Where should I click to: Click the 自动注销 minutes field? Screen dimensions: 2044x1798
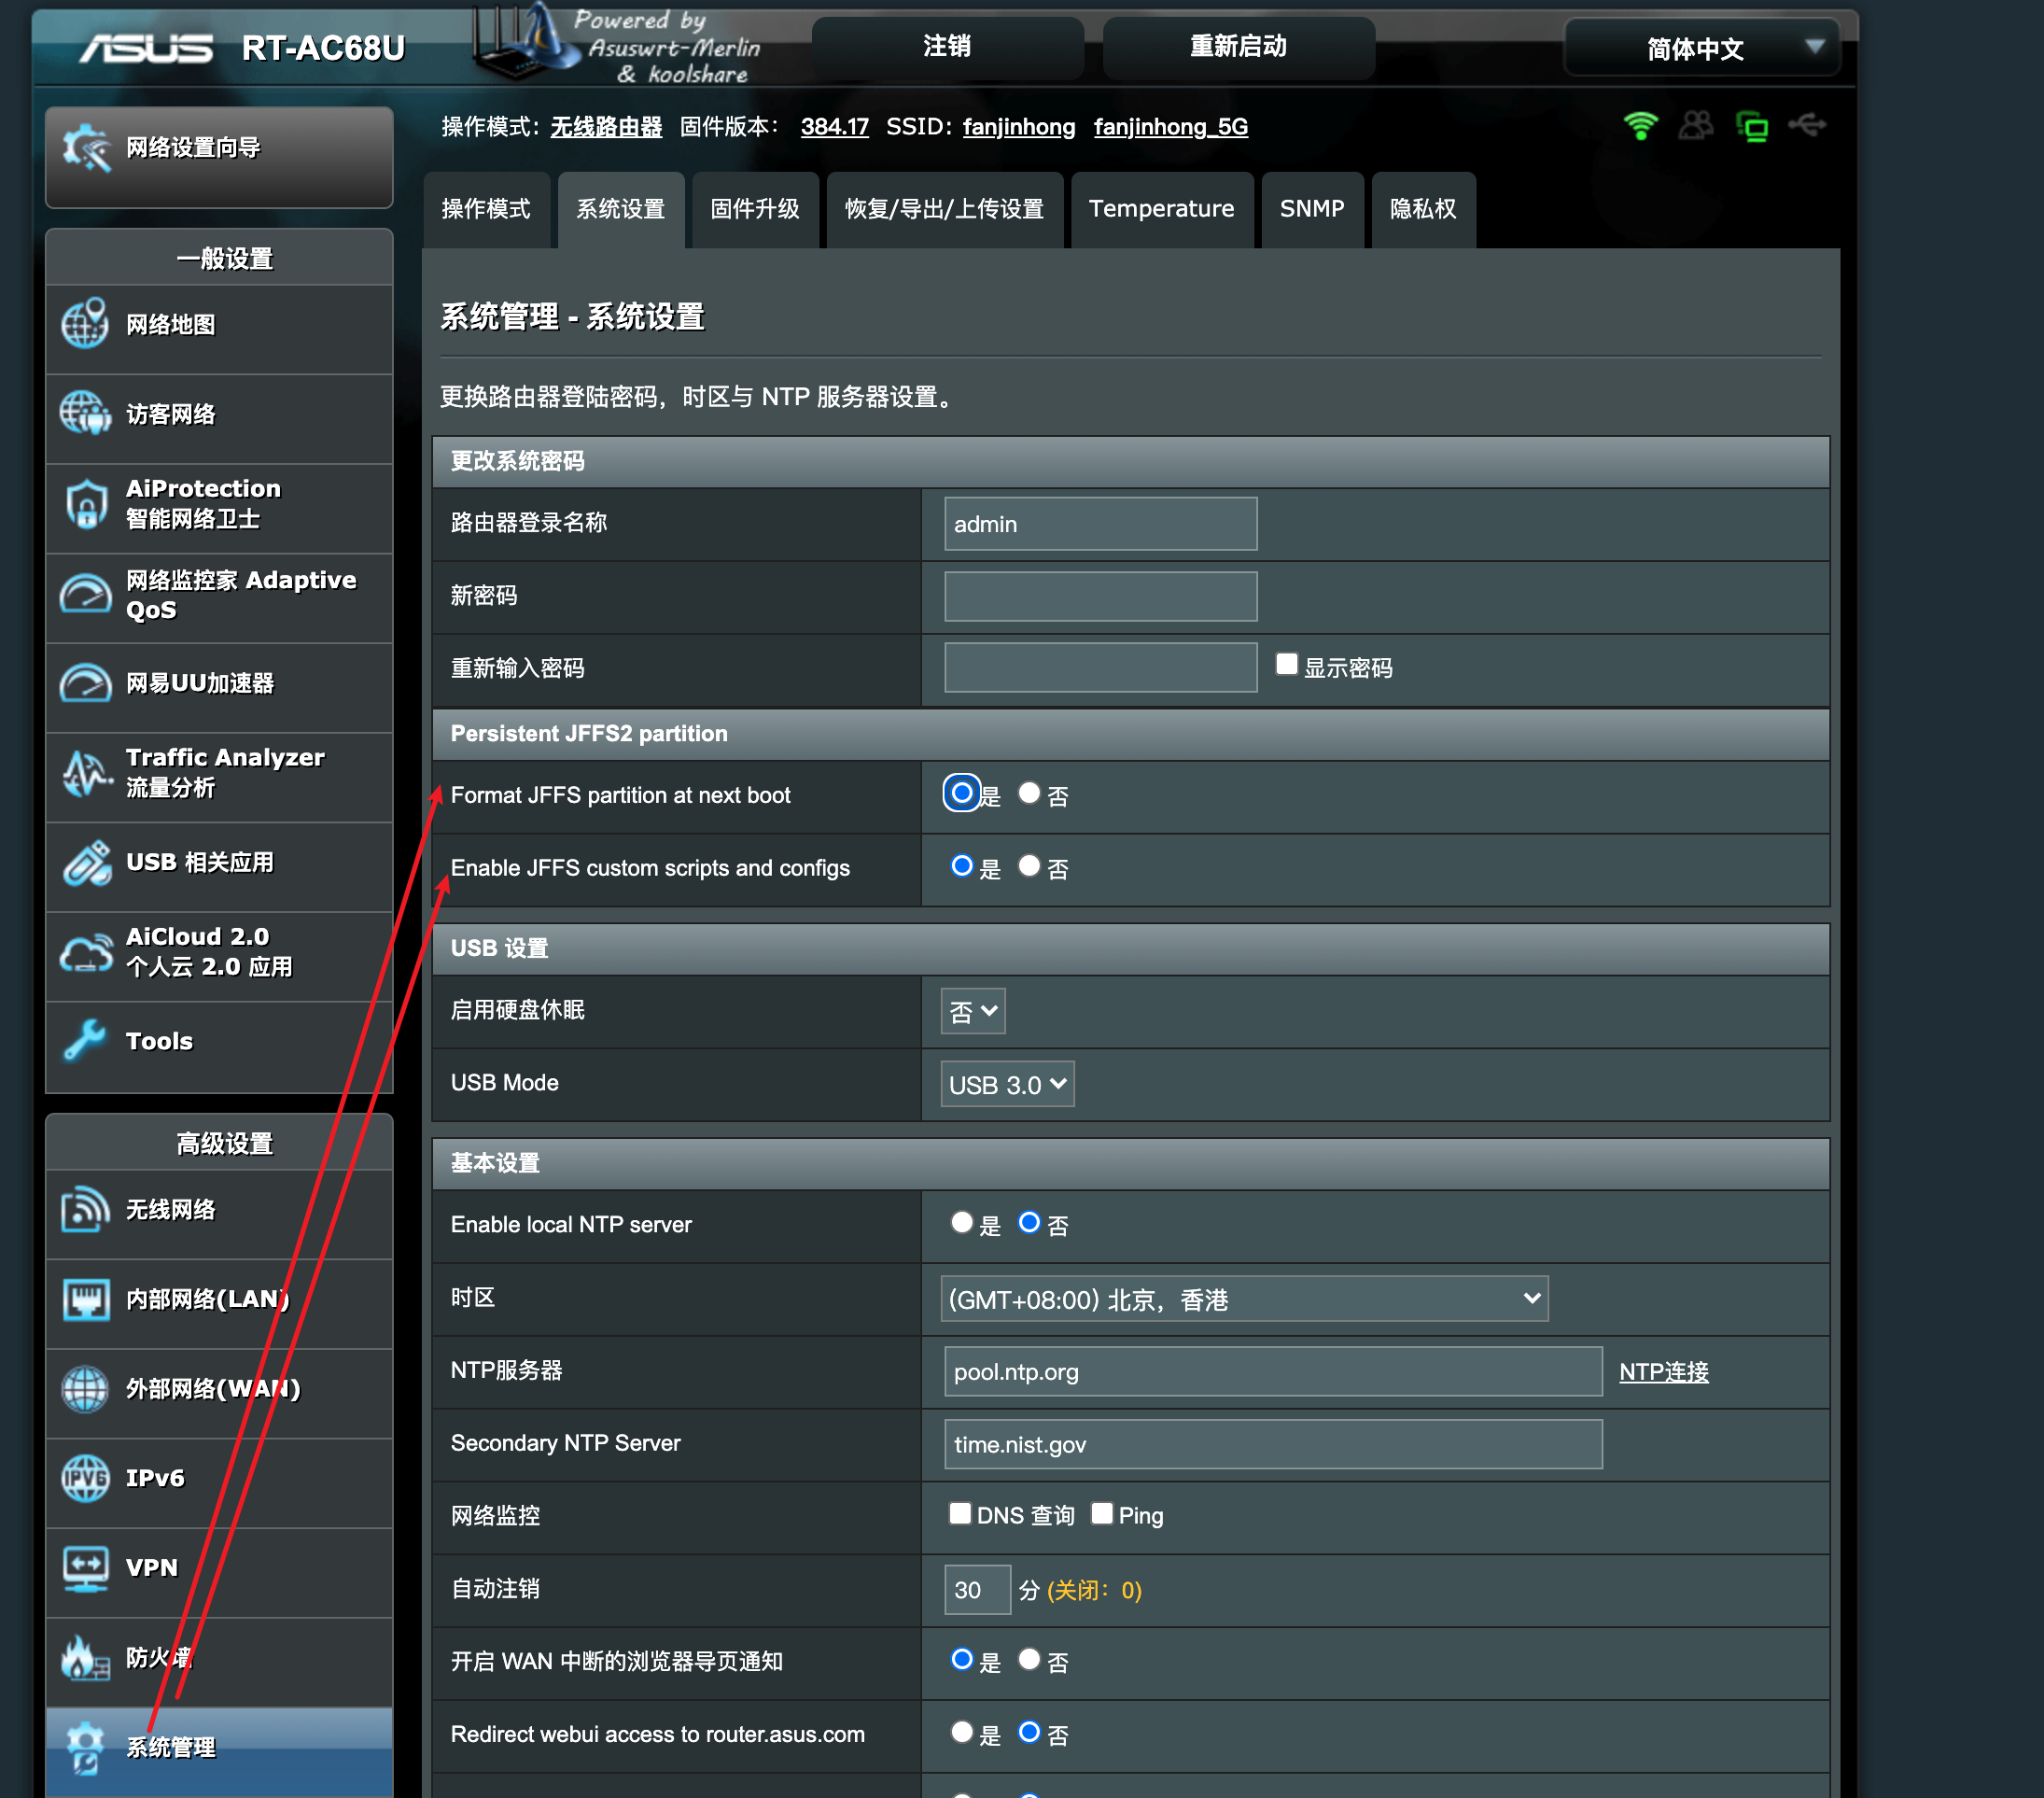coord(977,1590)
